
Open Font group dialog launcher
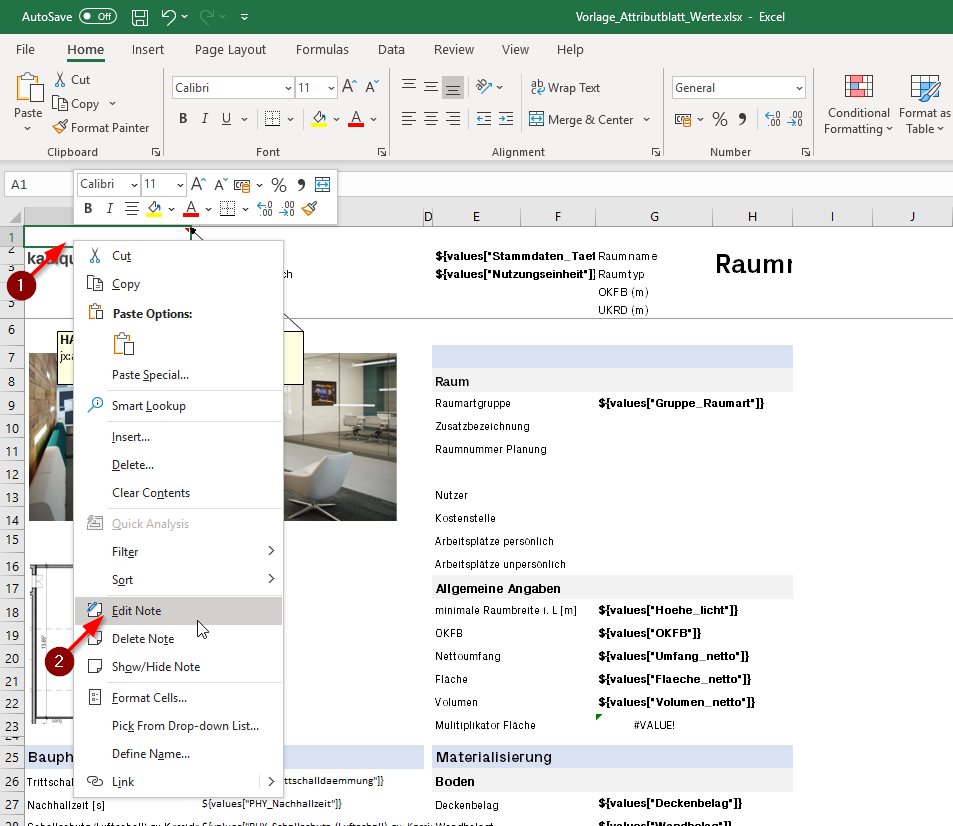point(382,152)
